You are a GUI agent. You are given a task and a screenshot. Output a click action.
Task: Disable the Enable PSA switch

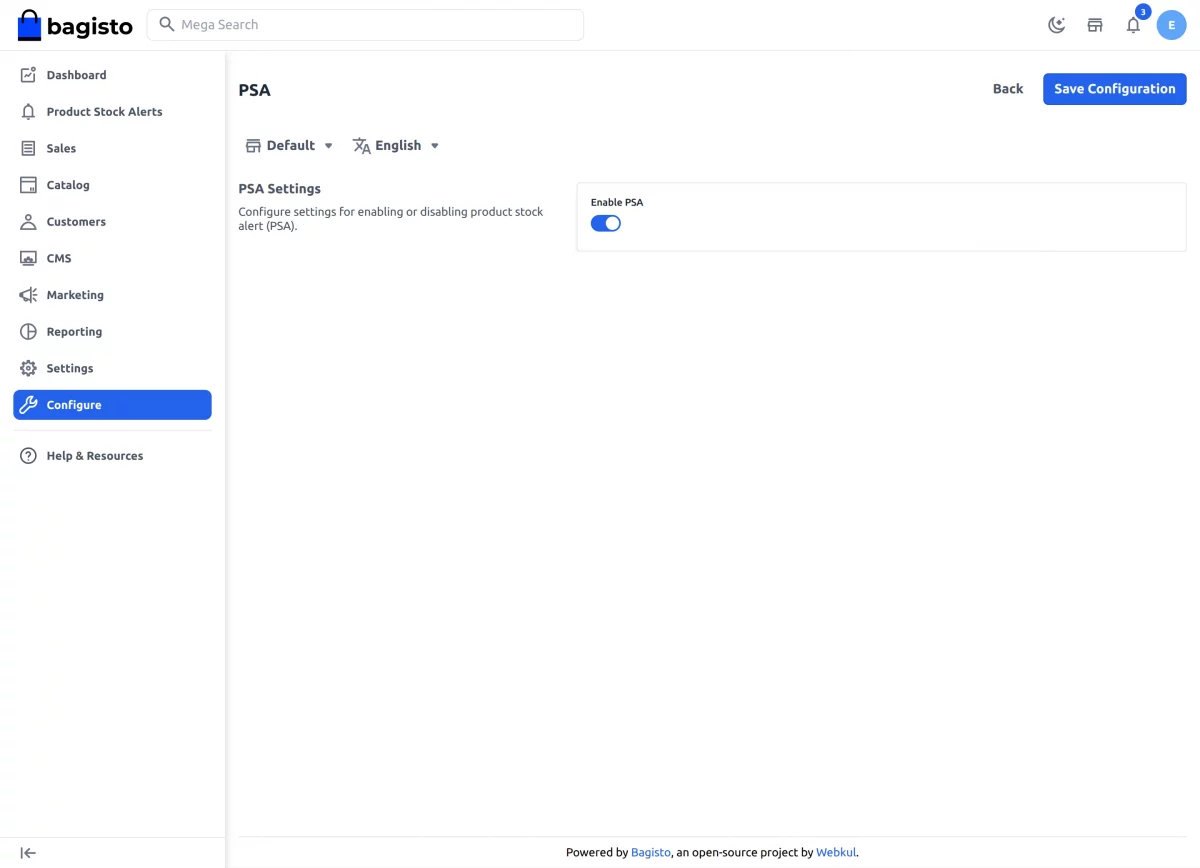tap(606, 223)
